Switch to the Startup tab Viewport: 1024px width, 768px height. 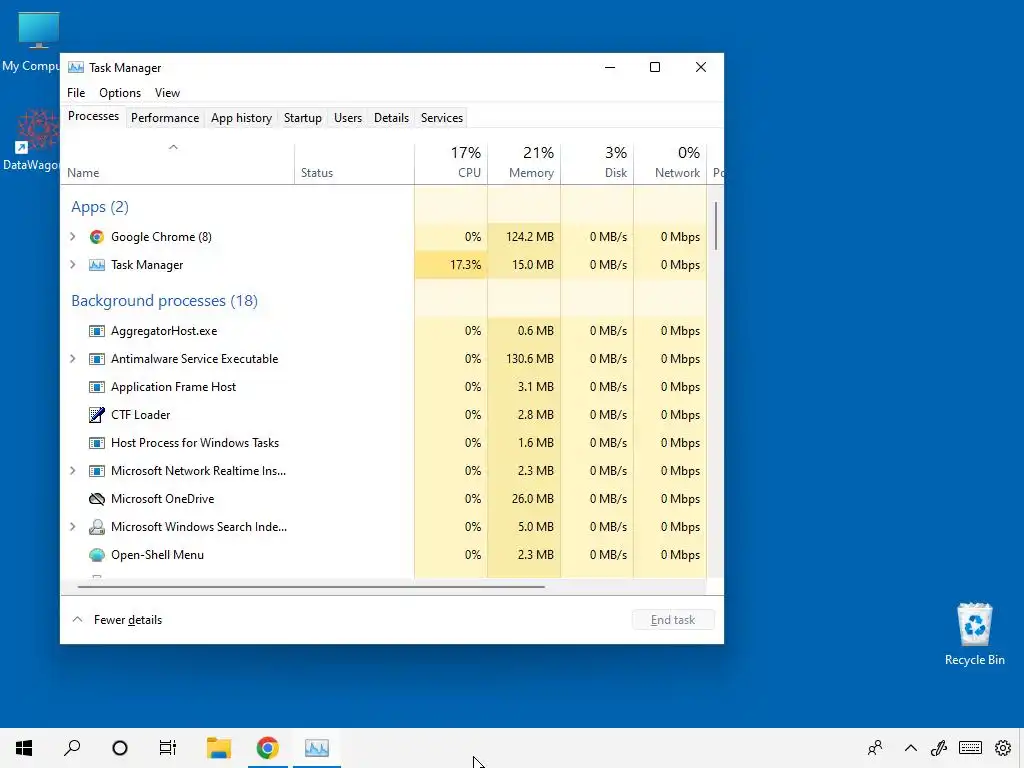(x=302, y=118)
